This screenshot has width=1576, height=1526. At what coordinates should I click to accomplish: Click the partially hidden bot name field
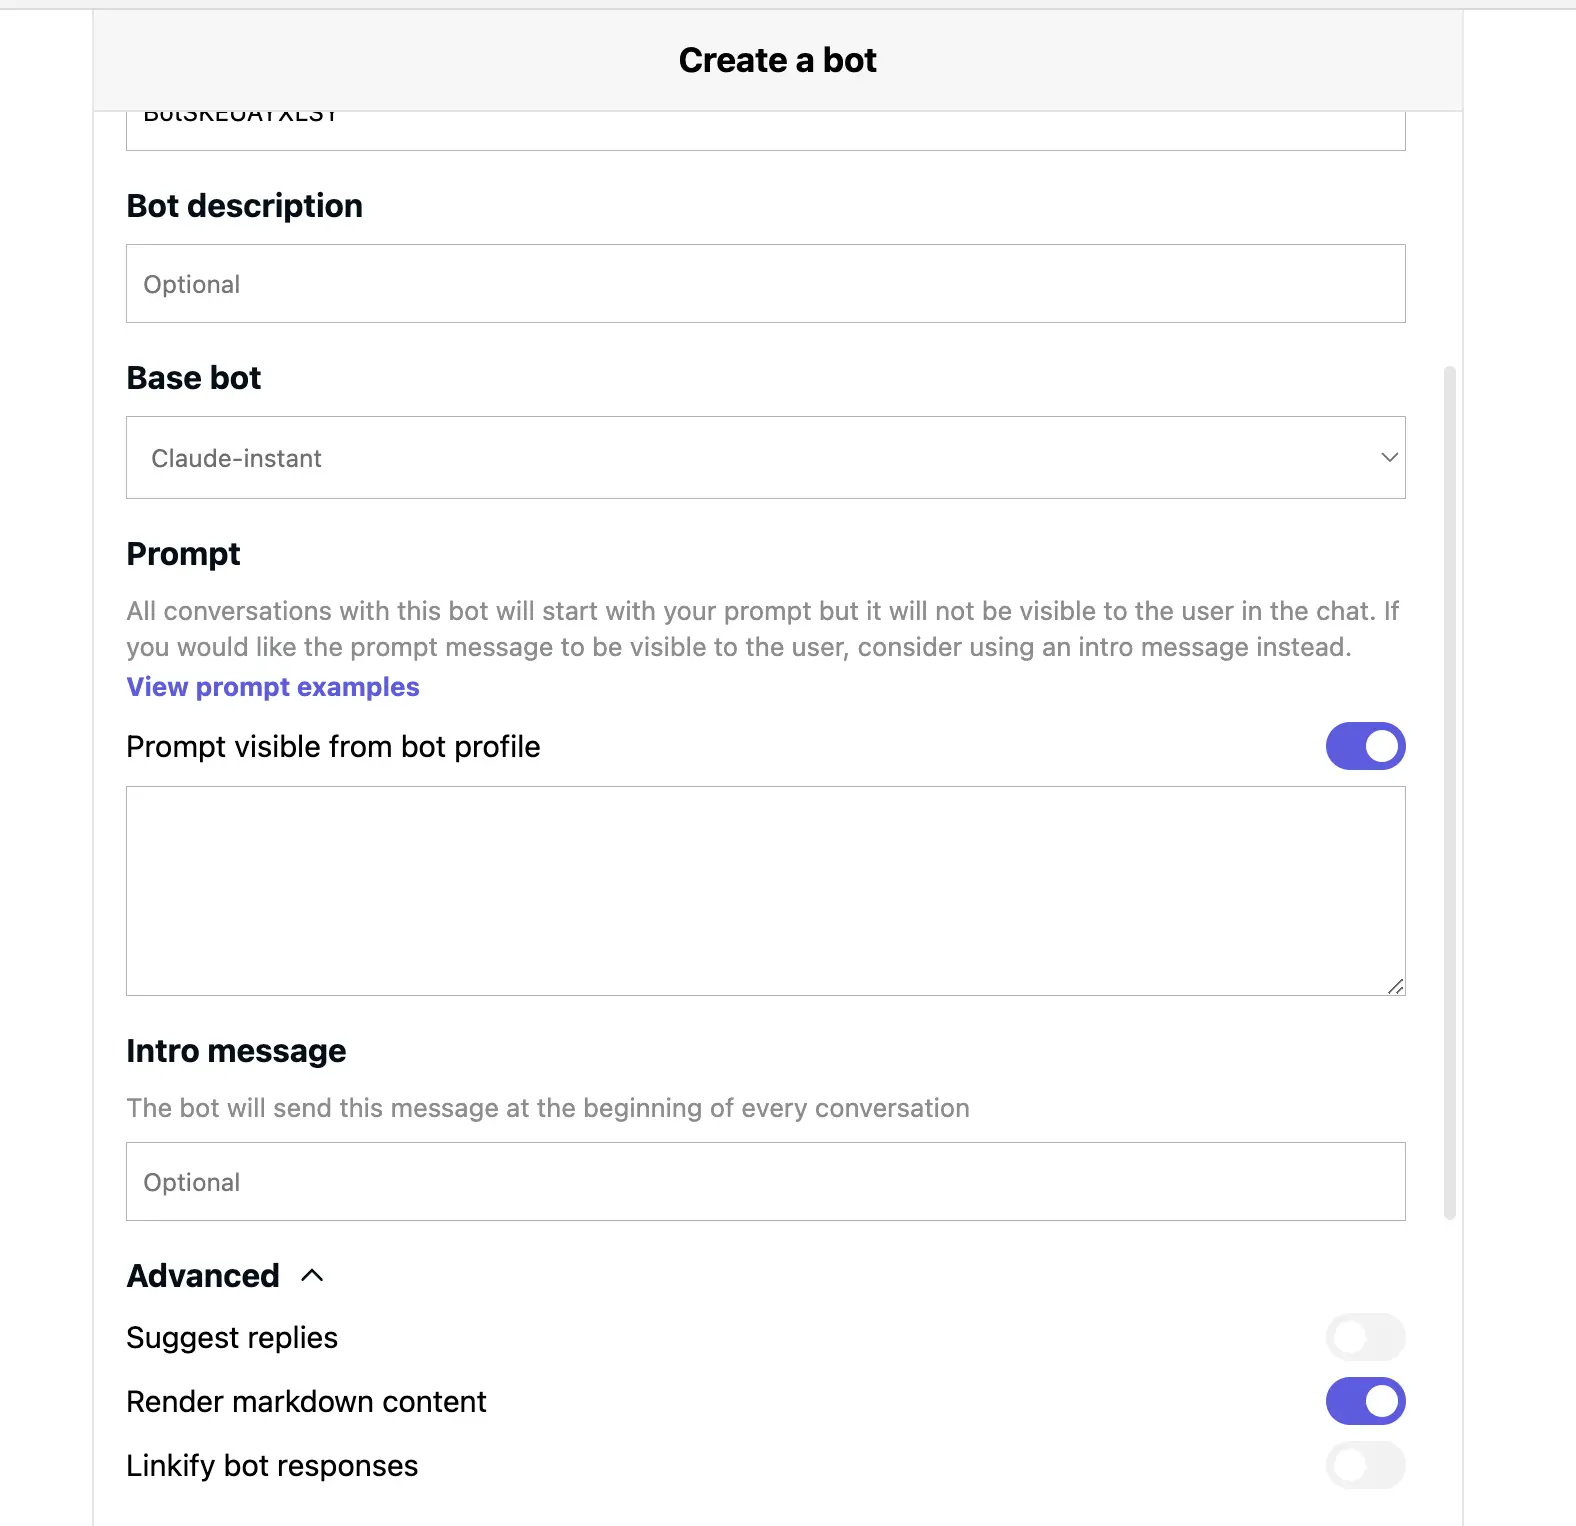click(765, 130)
